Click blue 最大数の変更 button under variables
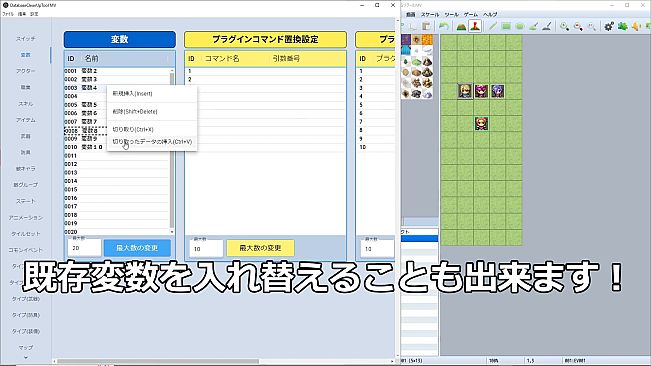Image resolution: width=651 pixels, height=366 pixels. pyautogui.click(x=137, y=248)
